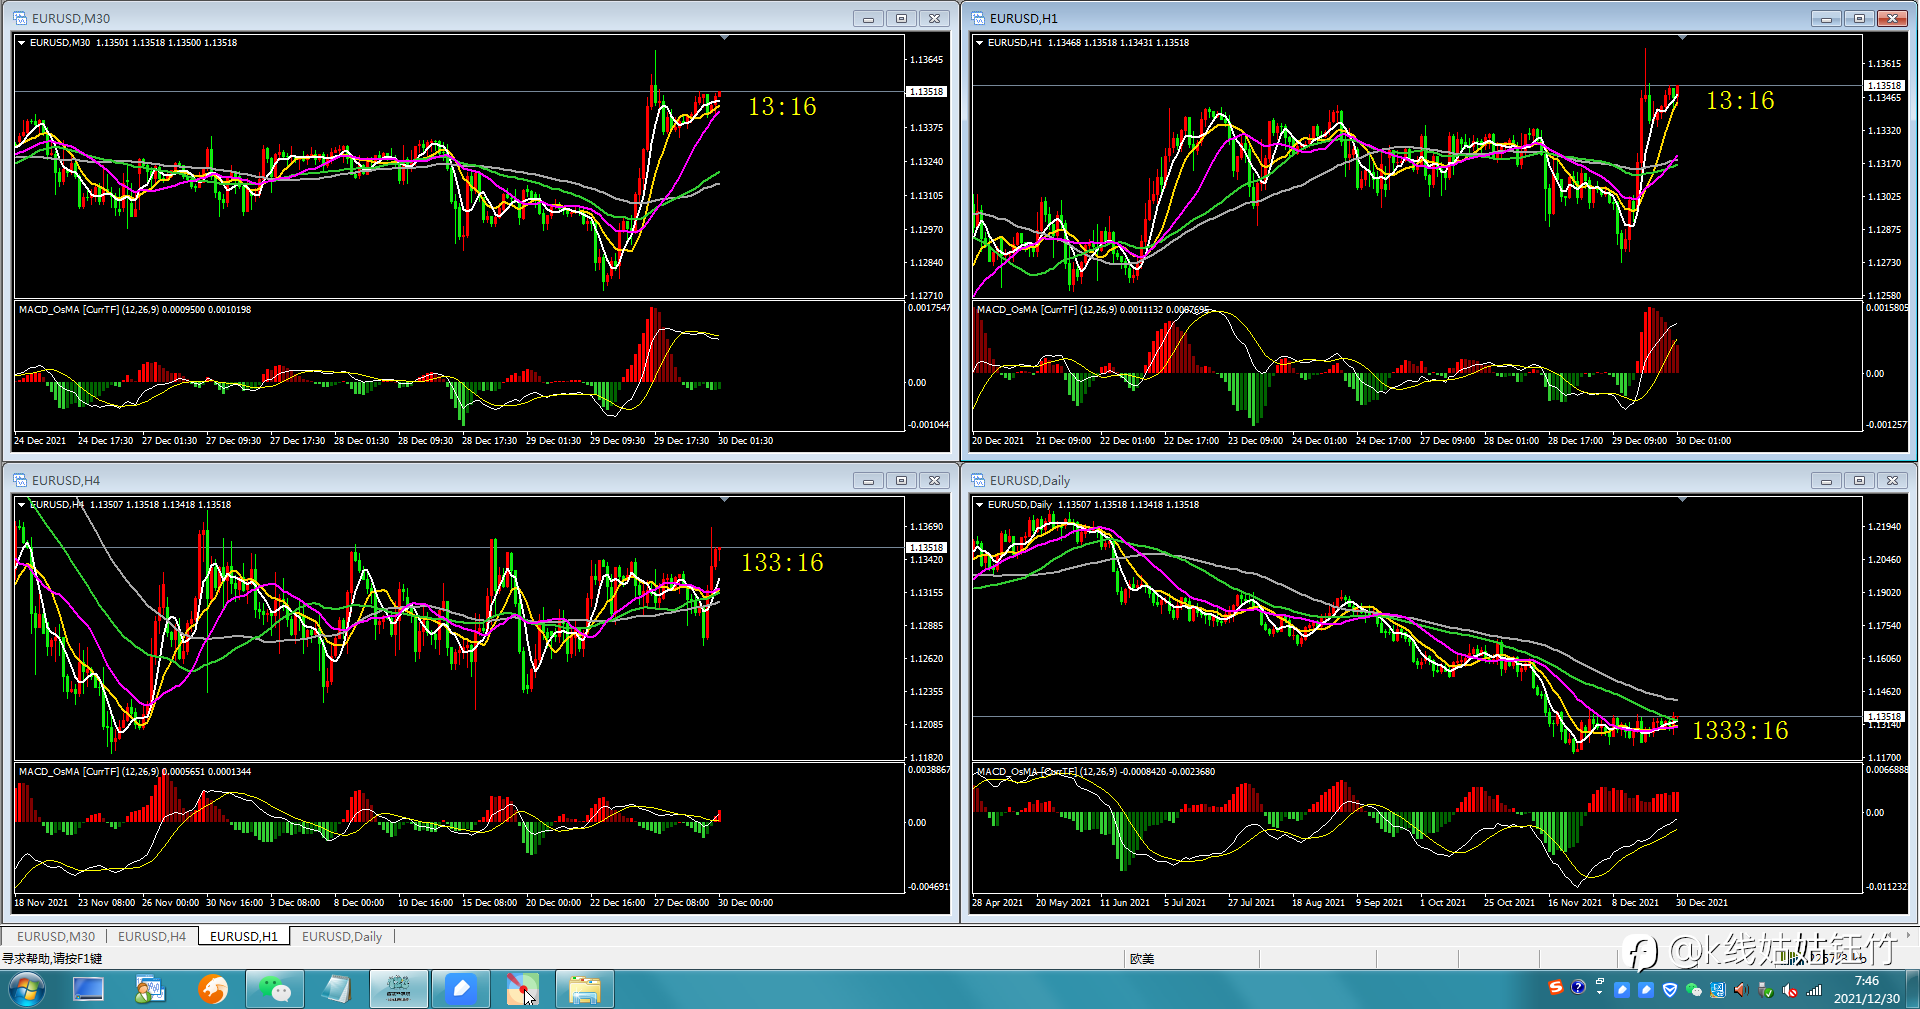Open the file explorer folder in taskbar

[584, 989]
